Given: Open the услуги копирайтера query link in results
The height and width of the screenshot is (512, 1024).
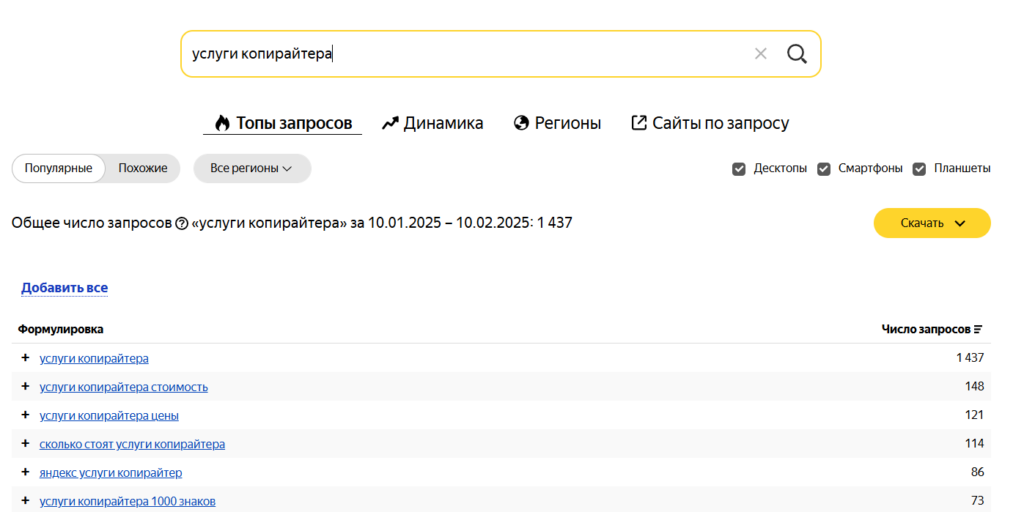Looking at the screenshot, I should 94,359.
